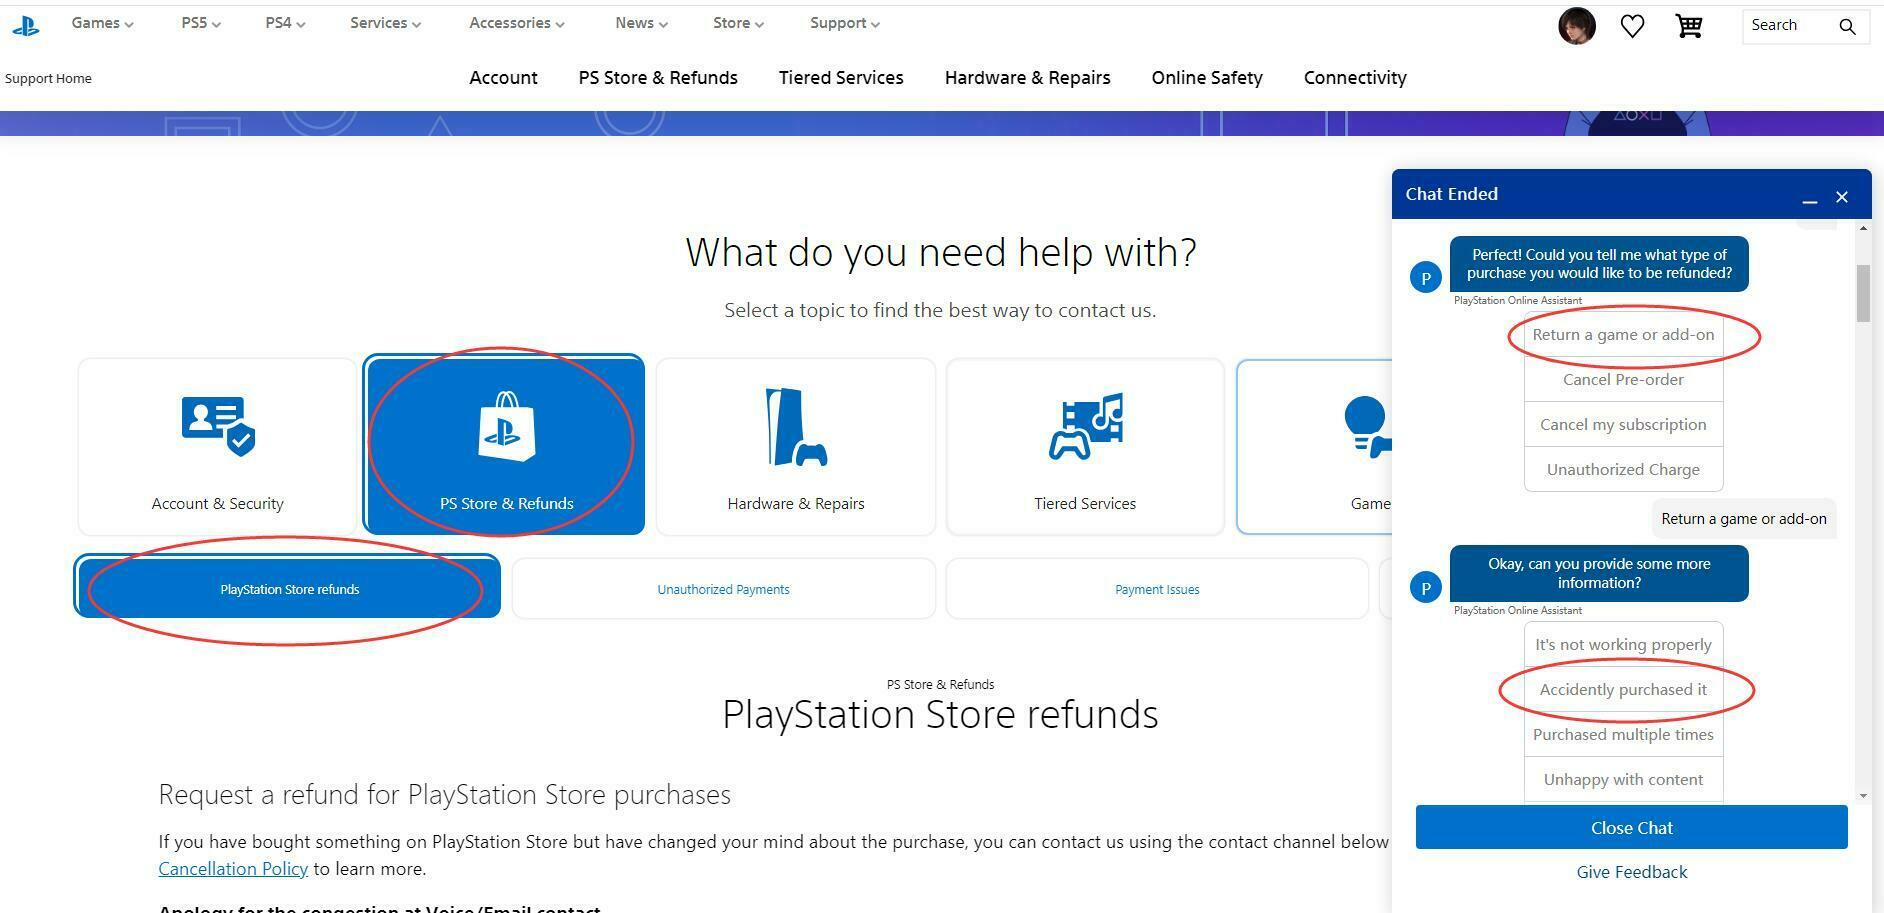Select Payment Issues subtopic
The width and height of the screenshot is (1884, 913).
coord(1157,589)
